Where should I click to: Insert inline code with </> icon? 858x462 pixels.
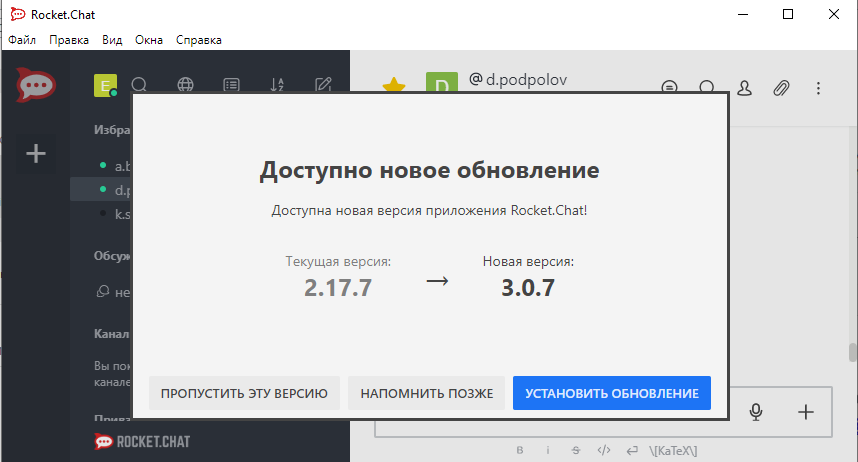click(604, 450)
